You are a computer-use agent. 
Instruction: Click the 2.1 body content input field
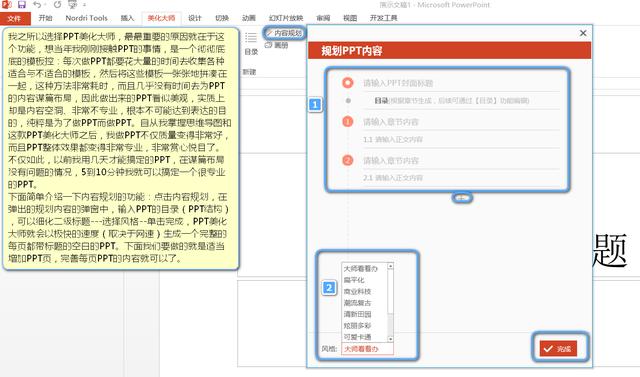point(461,178)
